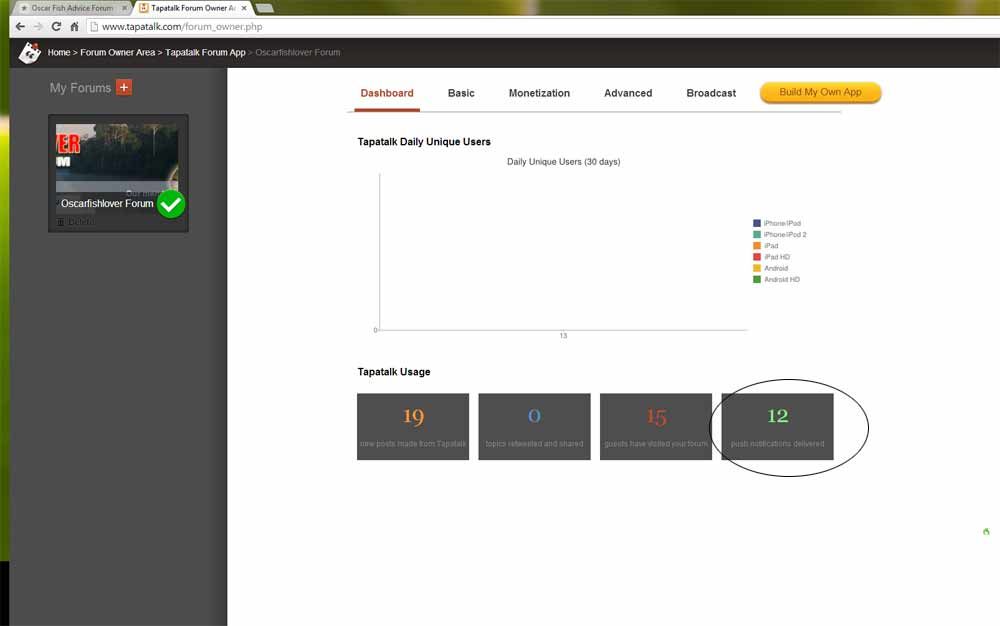This screenshot has width=1000, height=626.
Task: Switch to Oscar Fish Advice Forum tab
Action: tap(72, 8)
